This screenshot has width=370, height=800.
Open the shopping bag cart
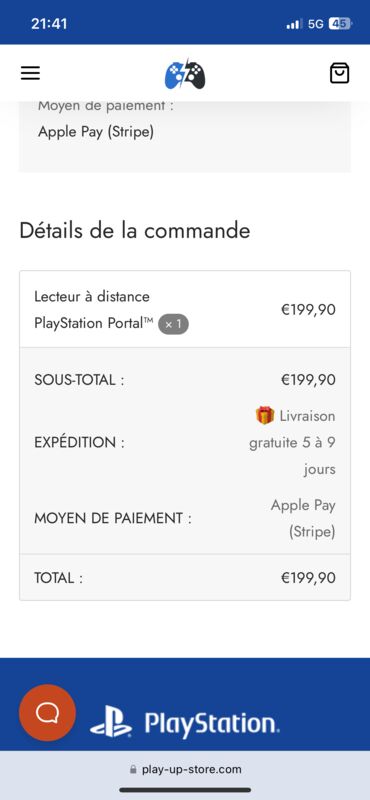tap(339, 73)
